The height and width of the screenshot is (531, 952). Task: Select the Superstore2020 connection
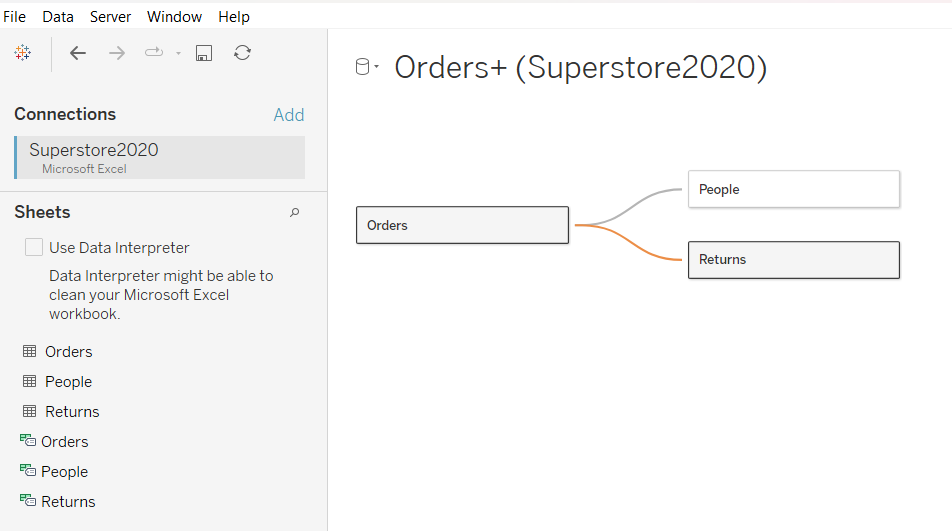[x=160, y=157]
